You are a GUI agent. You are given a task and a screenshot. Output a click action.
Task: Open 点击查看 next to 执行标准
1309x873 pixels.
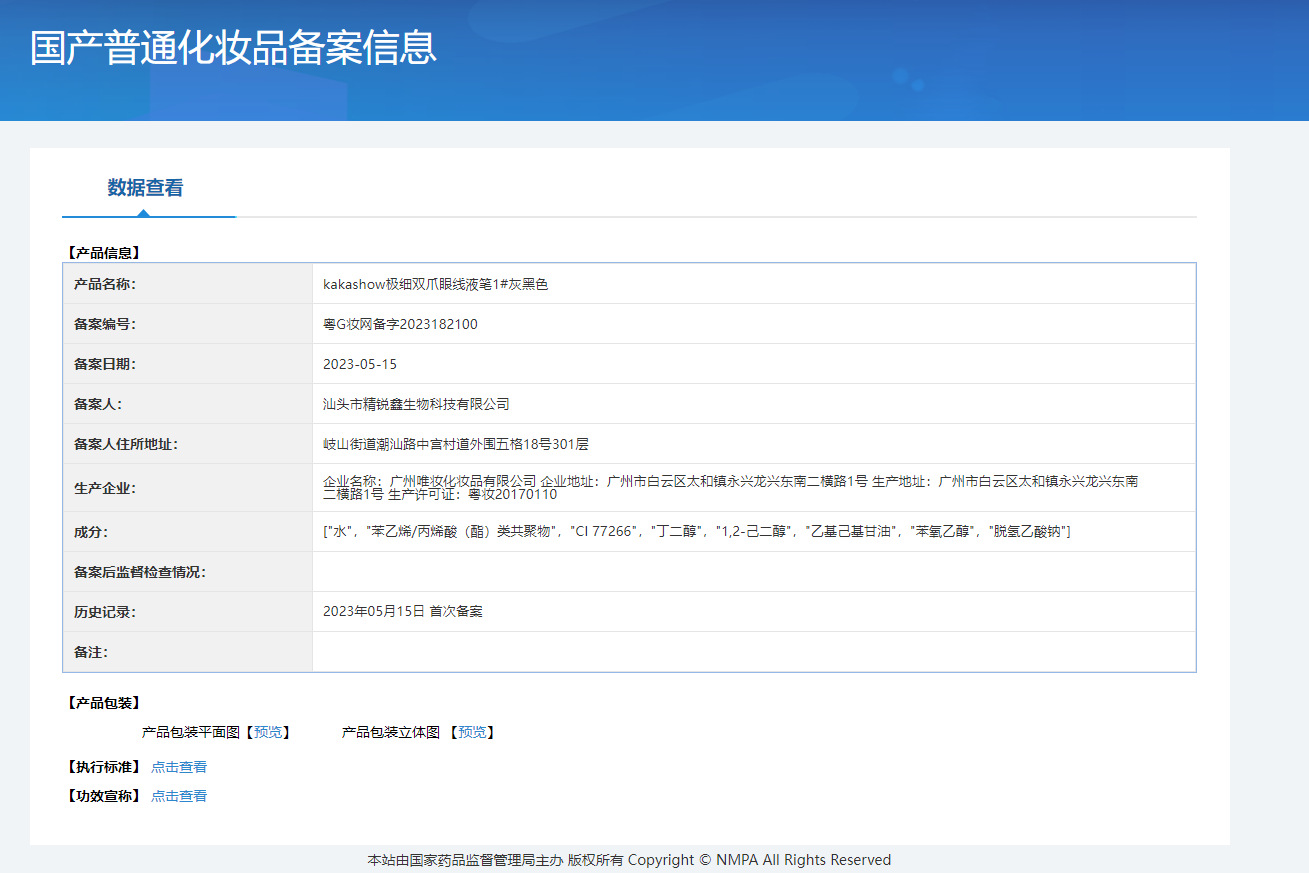[179, 768]
